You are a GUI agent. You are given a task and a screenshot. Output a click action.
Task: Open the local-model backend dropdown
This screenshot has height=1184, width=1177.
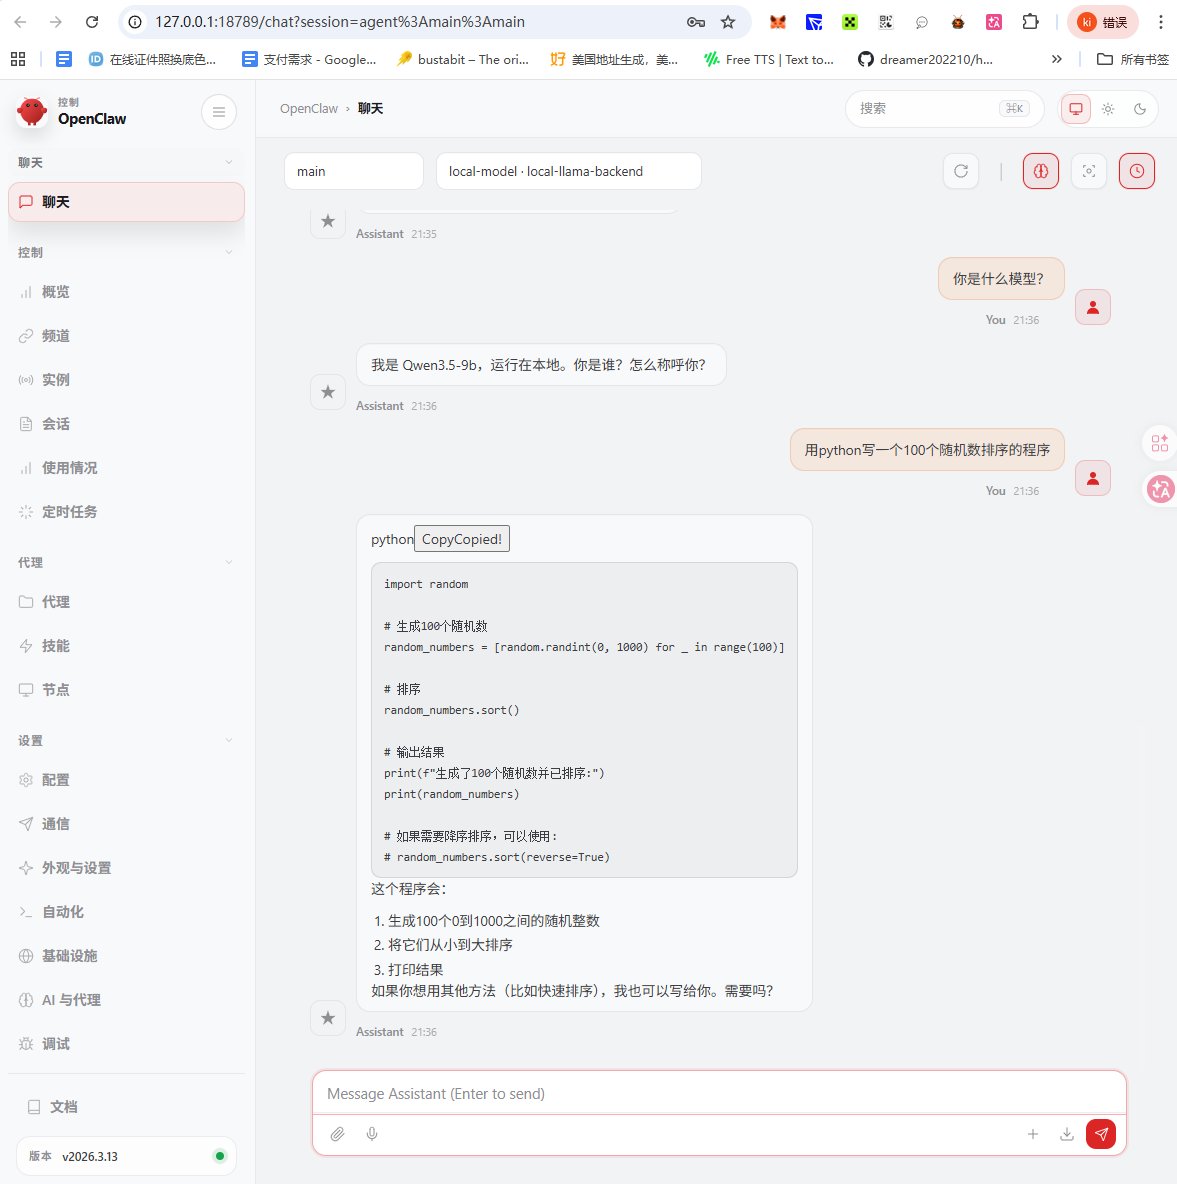click(568, 171)
